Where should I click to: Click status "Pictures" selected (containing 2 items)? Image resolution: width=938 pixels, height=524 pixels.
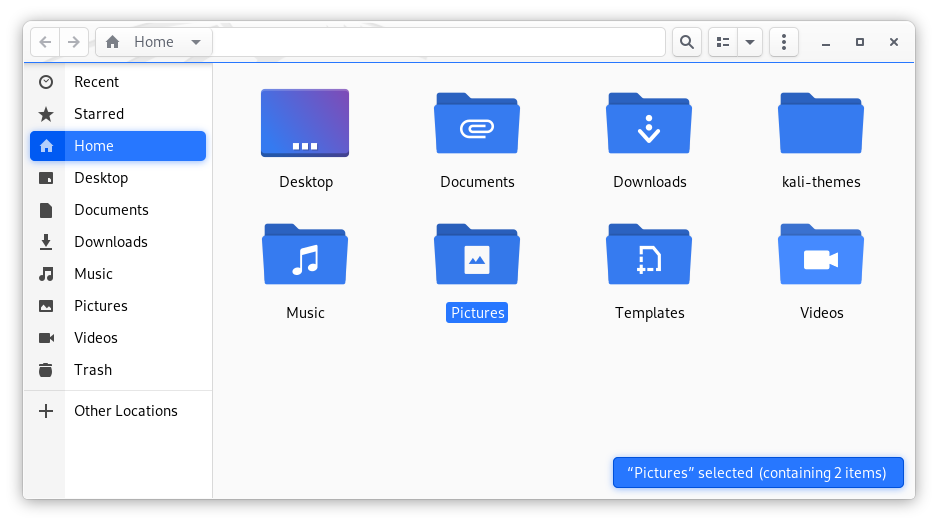pyautogui.click(x=758, y=473)
